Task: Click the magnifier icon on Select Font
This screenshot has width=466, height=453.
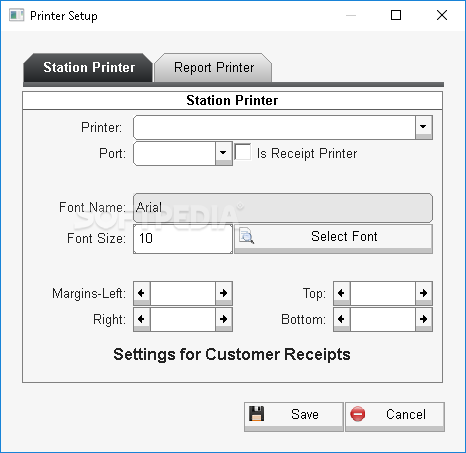Action: point(247,236)
